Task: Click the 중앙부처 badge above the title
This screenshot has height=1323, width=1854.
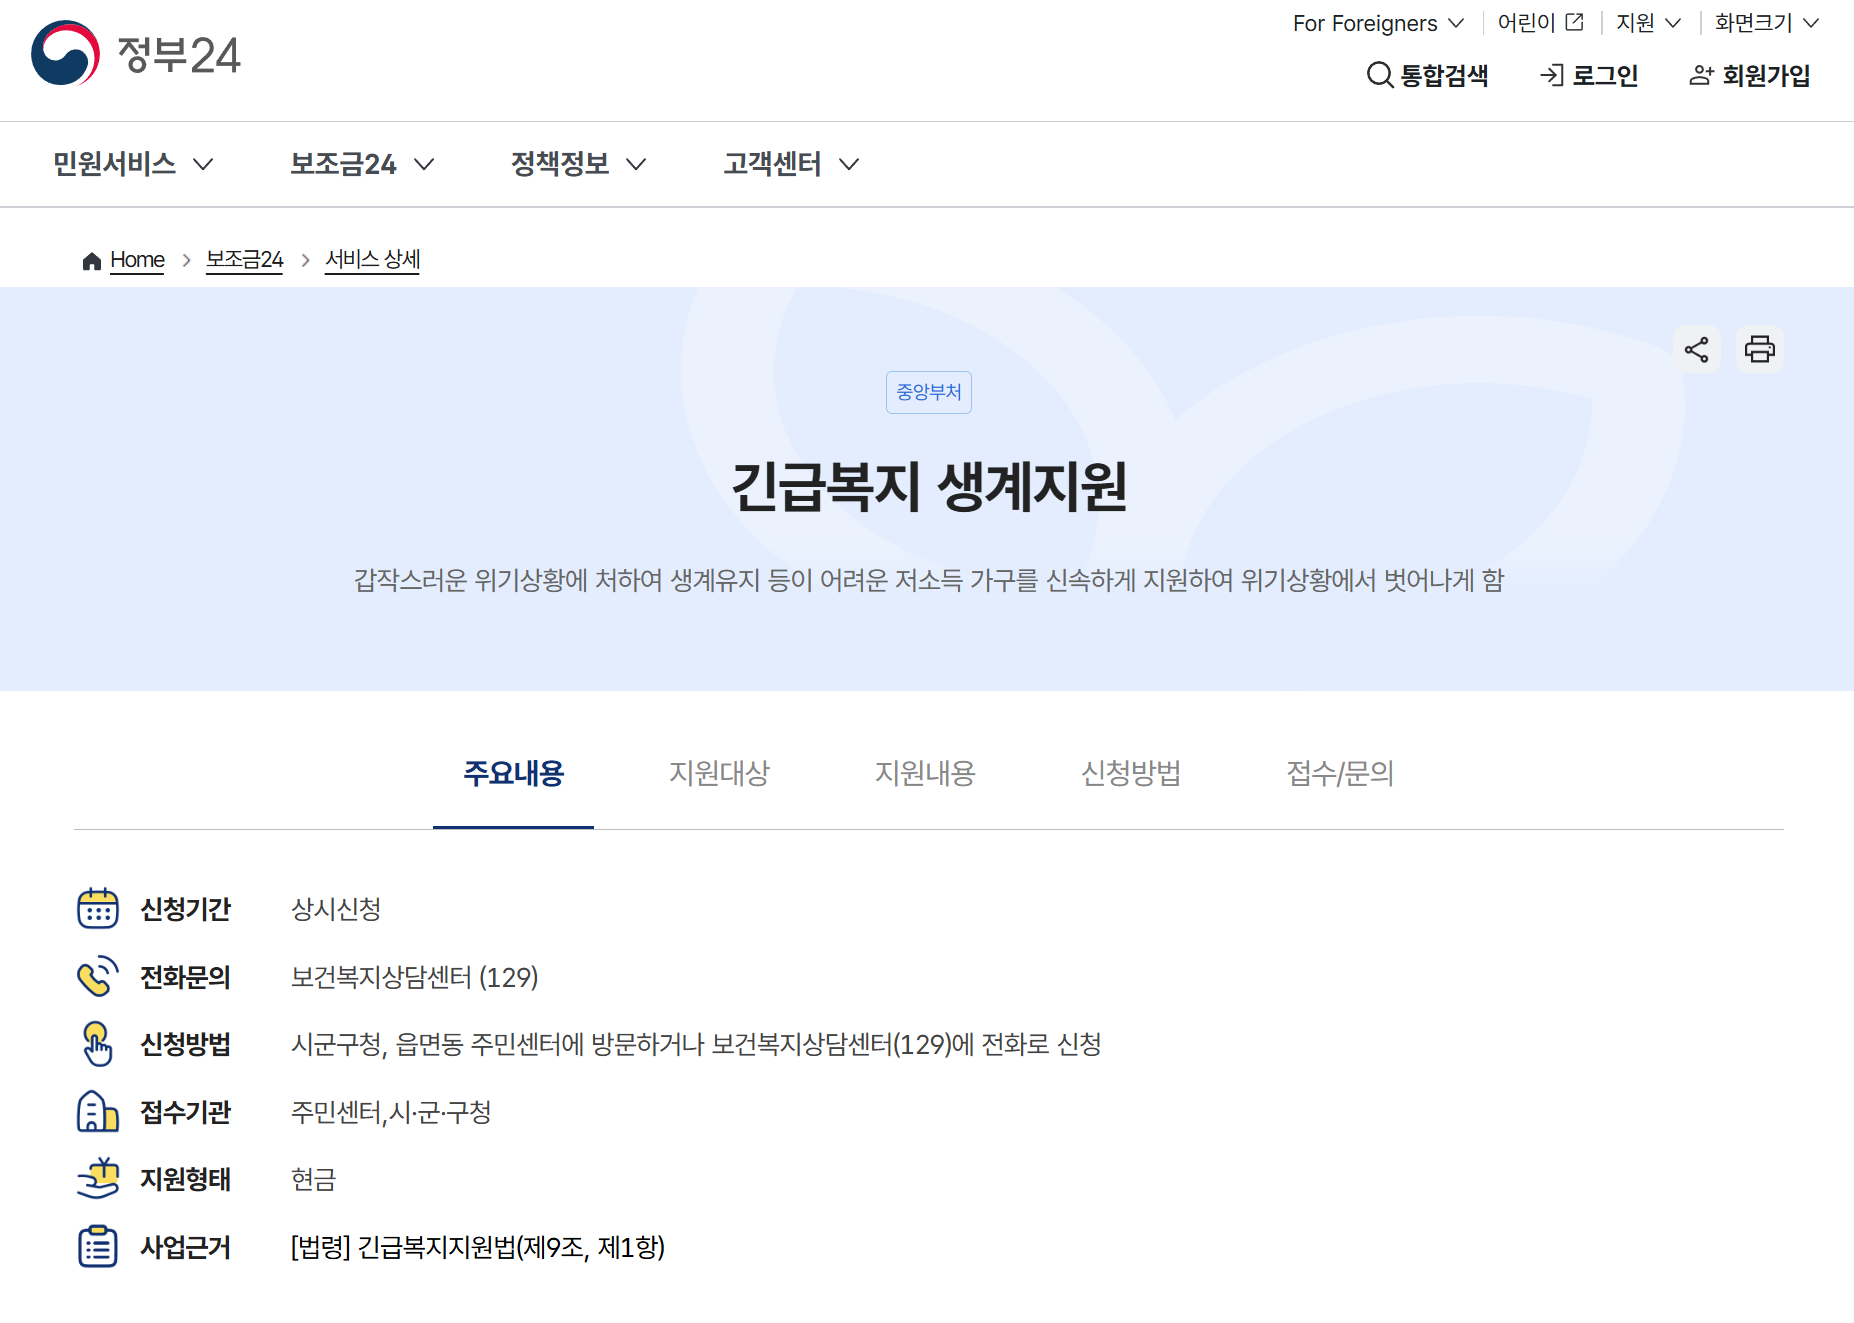Action: (x=928, y=392)
